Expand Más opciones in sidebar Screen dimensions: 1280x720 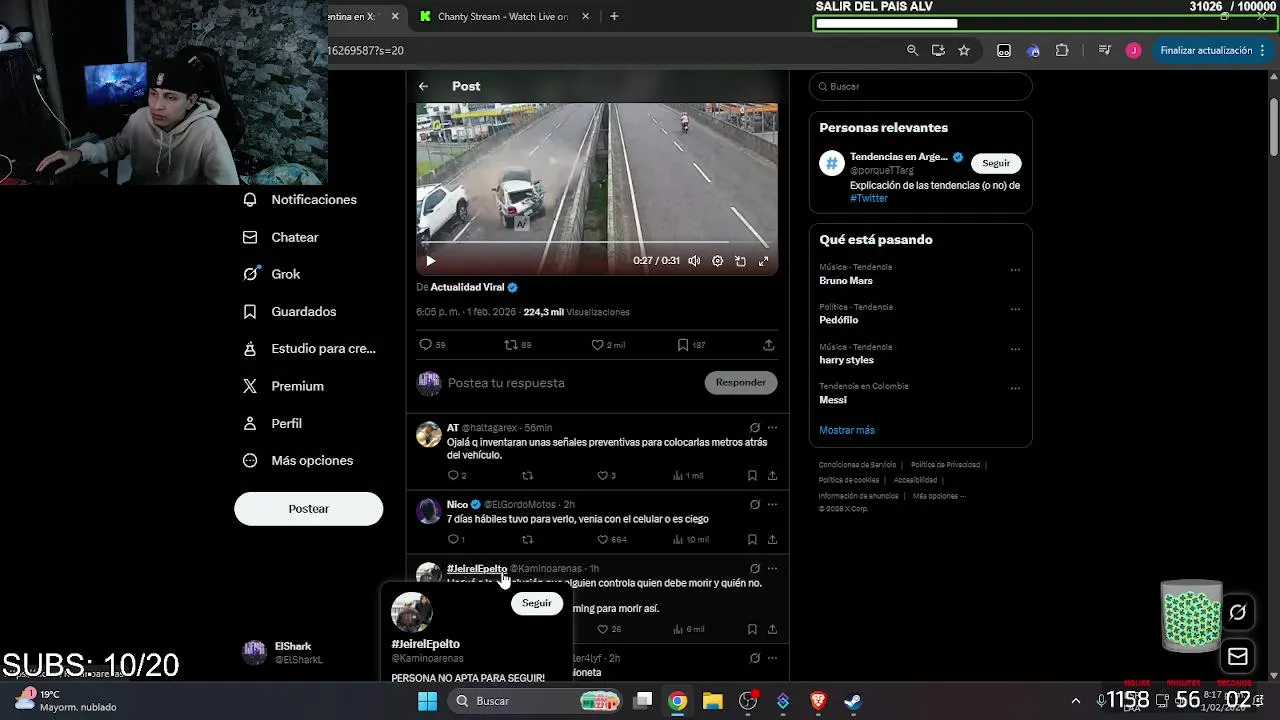pos(298,461)
